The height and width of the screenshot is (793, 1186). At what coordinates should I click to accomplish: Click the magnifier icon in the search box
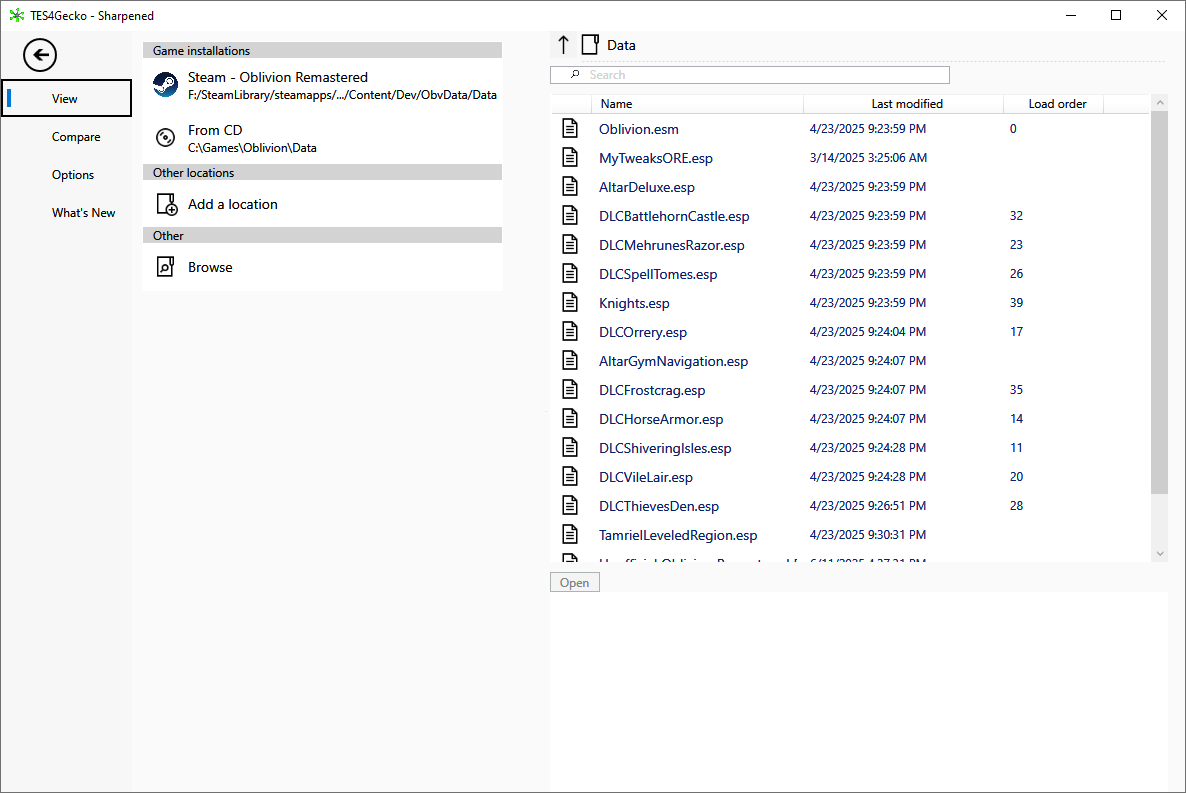[576, 74]
